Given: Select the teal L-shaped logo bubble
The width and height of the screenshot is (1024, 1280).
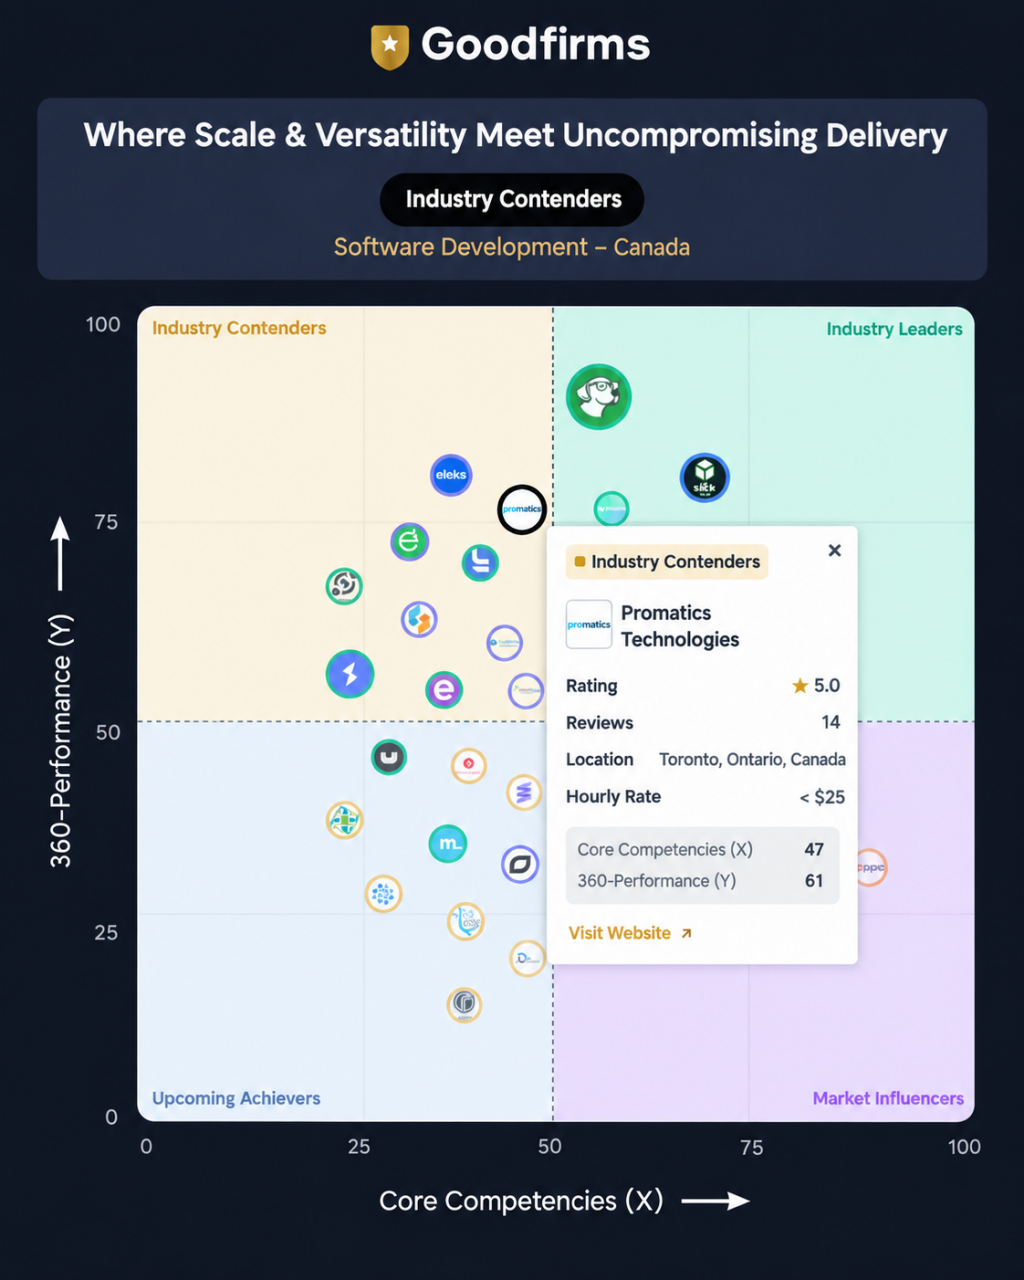Looking at the screenshot, I should coord(480,563).
